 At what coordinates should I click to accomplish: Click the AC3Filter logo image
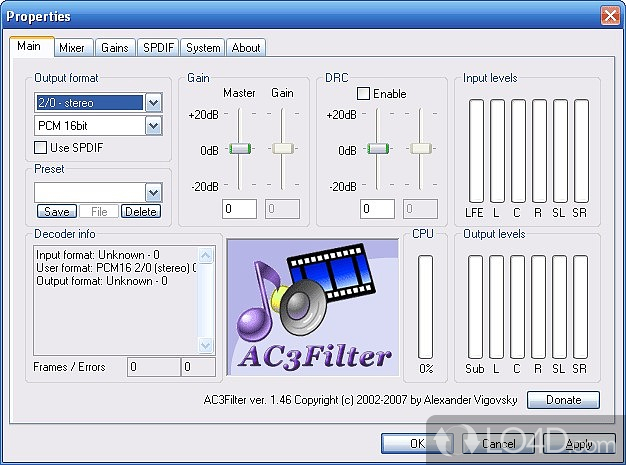pos(313,307)
